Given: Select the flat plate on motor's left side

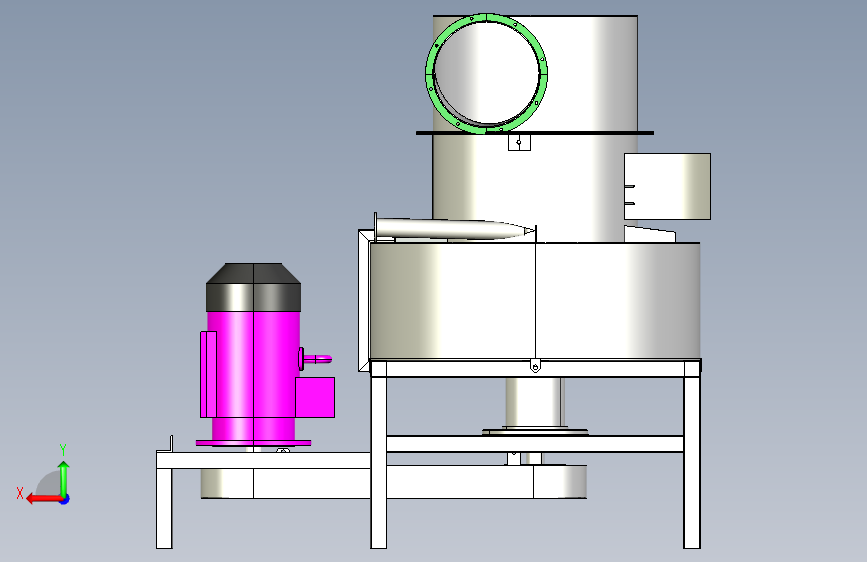Looking at the screenshot, I should click(x=208, y=374).
